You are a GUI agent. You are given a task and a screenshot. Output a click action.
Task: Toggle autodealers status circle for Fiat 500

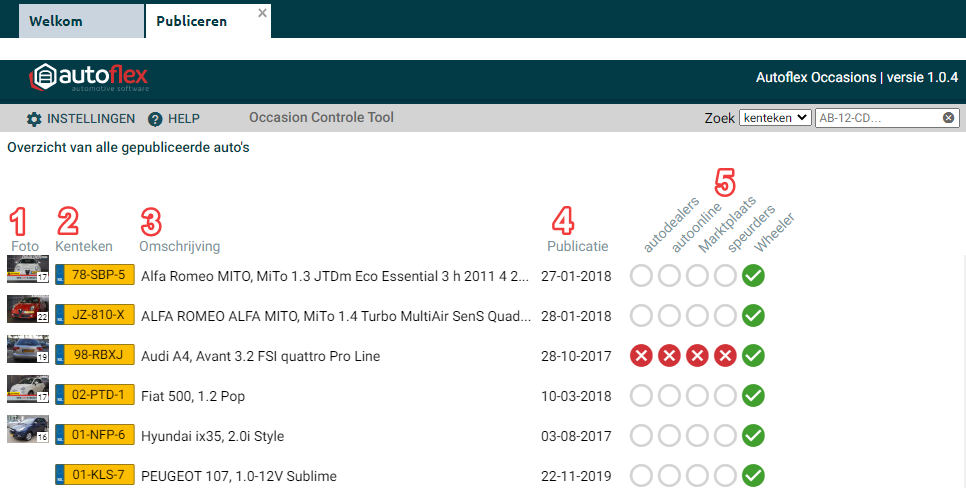(642, 396)
